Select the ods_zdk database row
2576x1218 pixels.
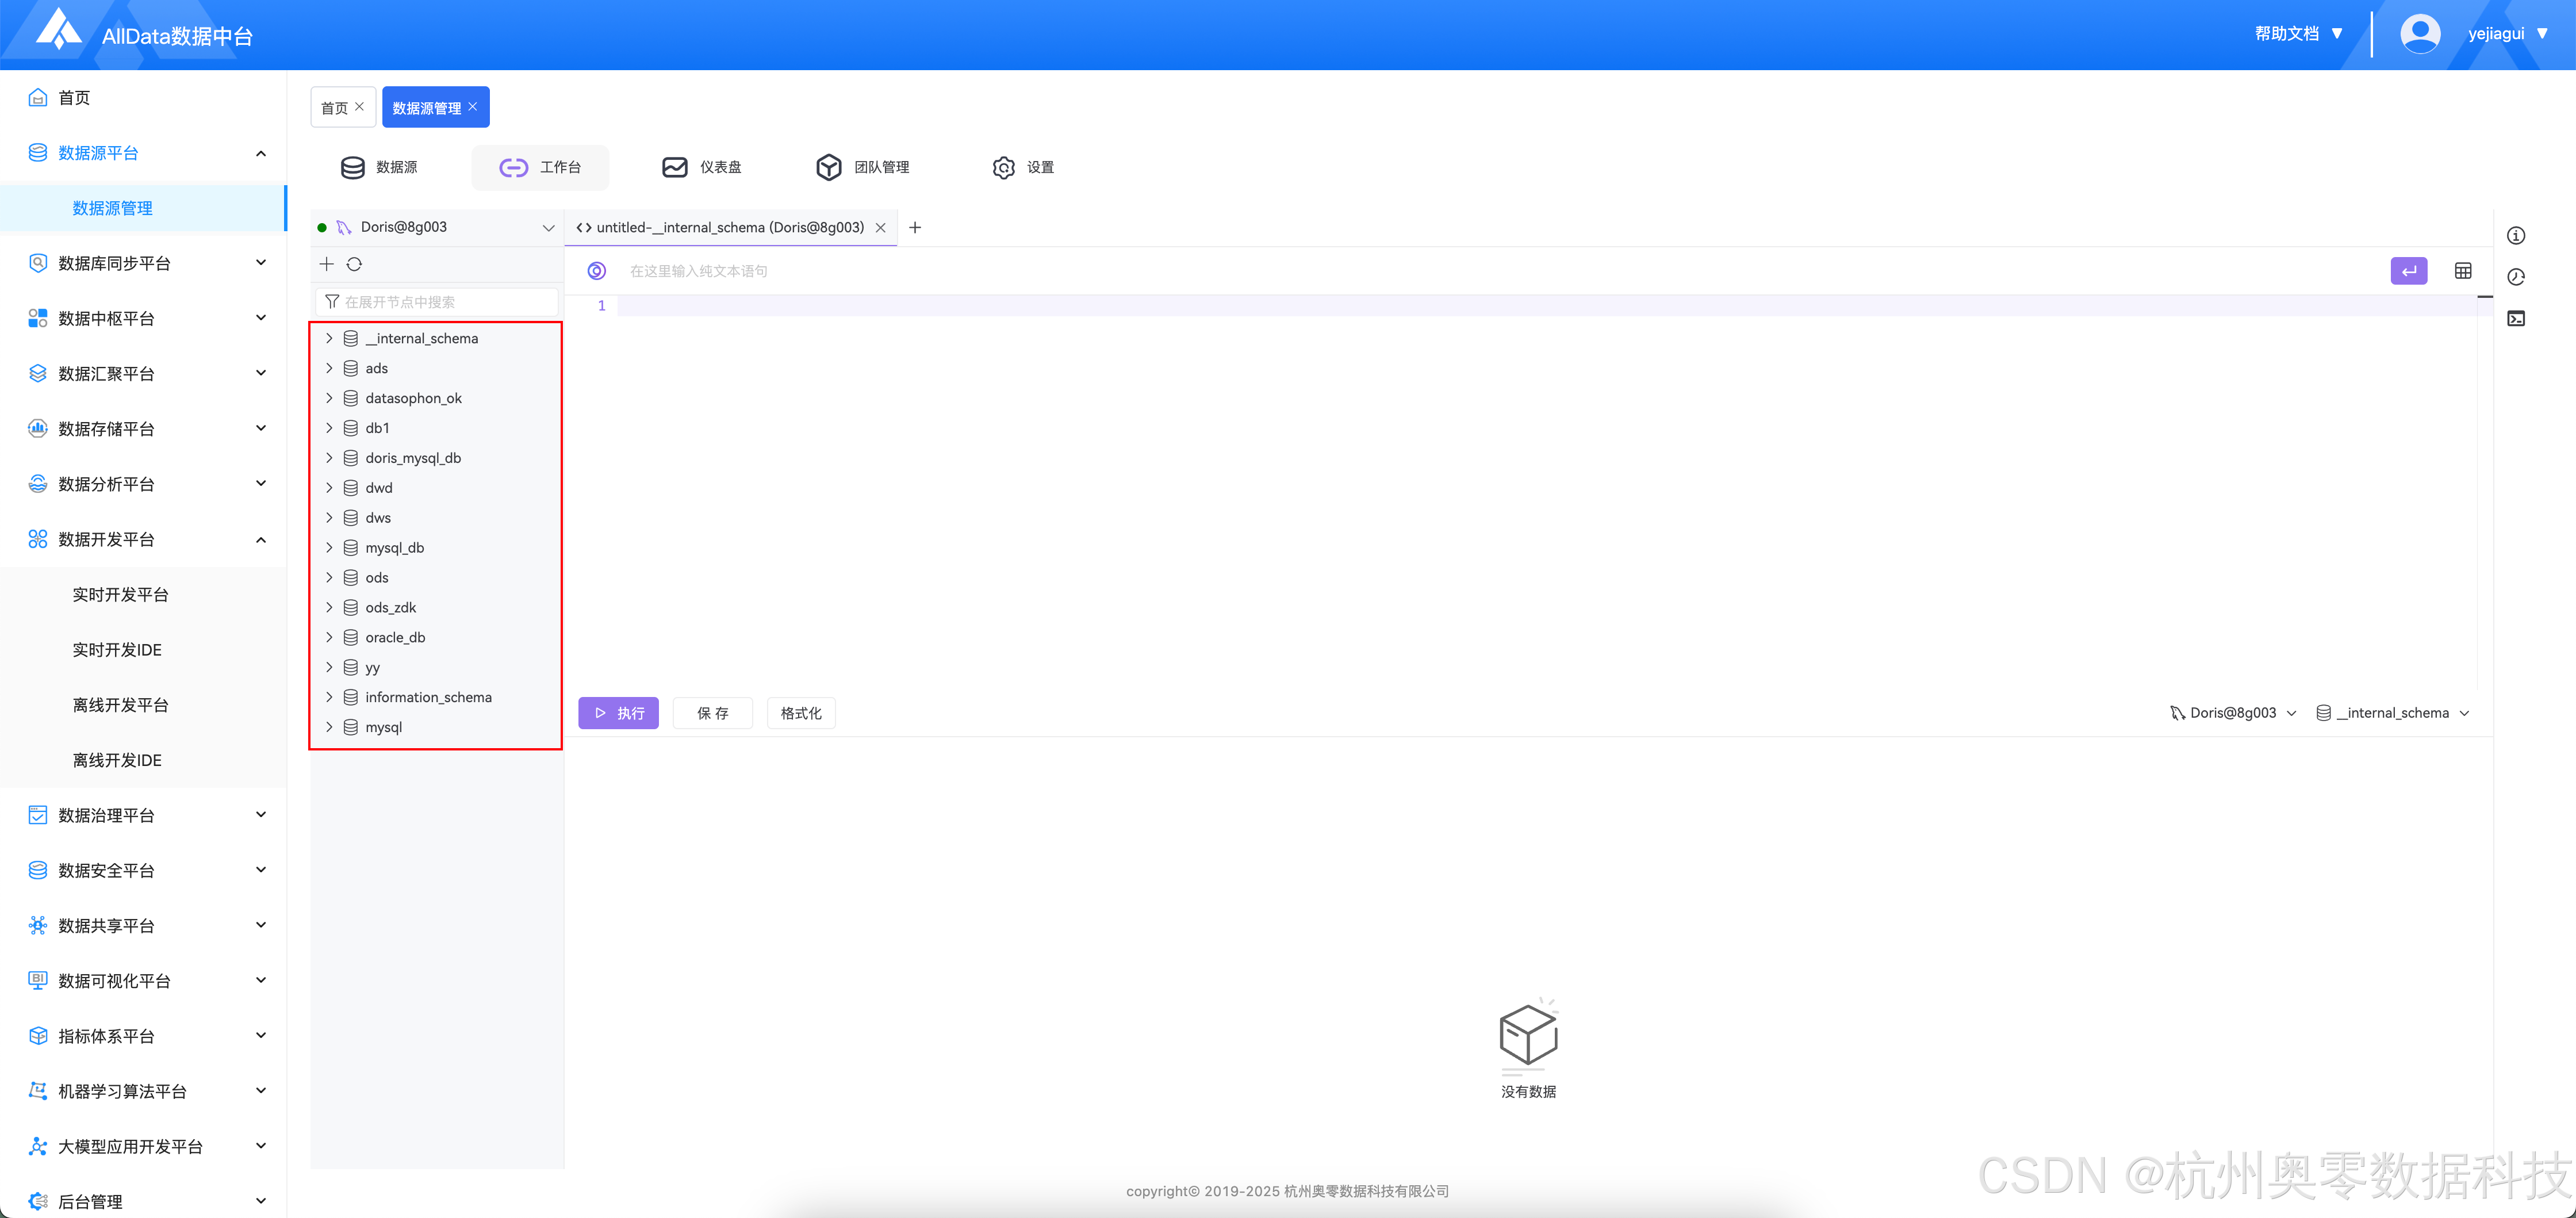pos(437,608)
